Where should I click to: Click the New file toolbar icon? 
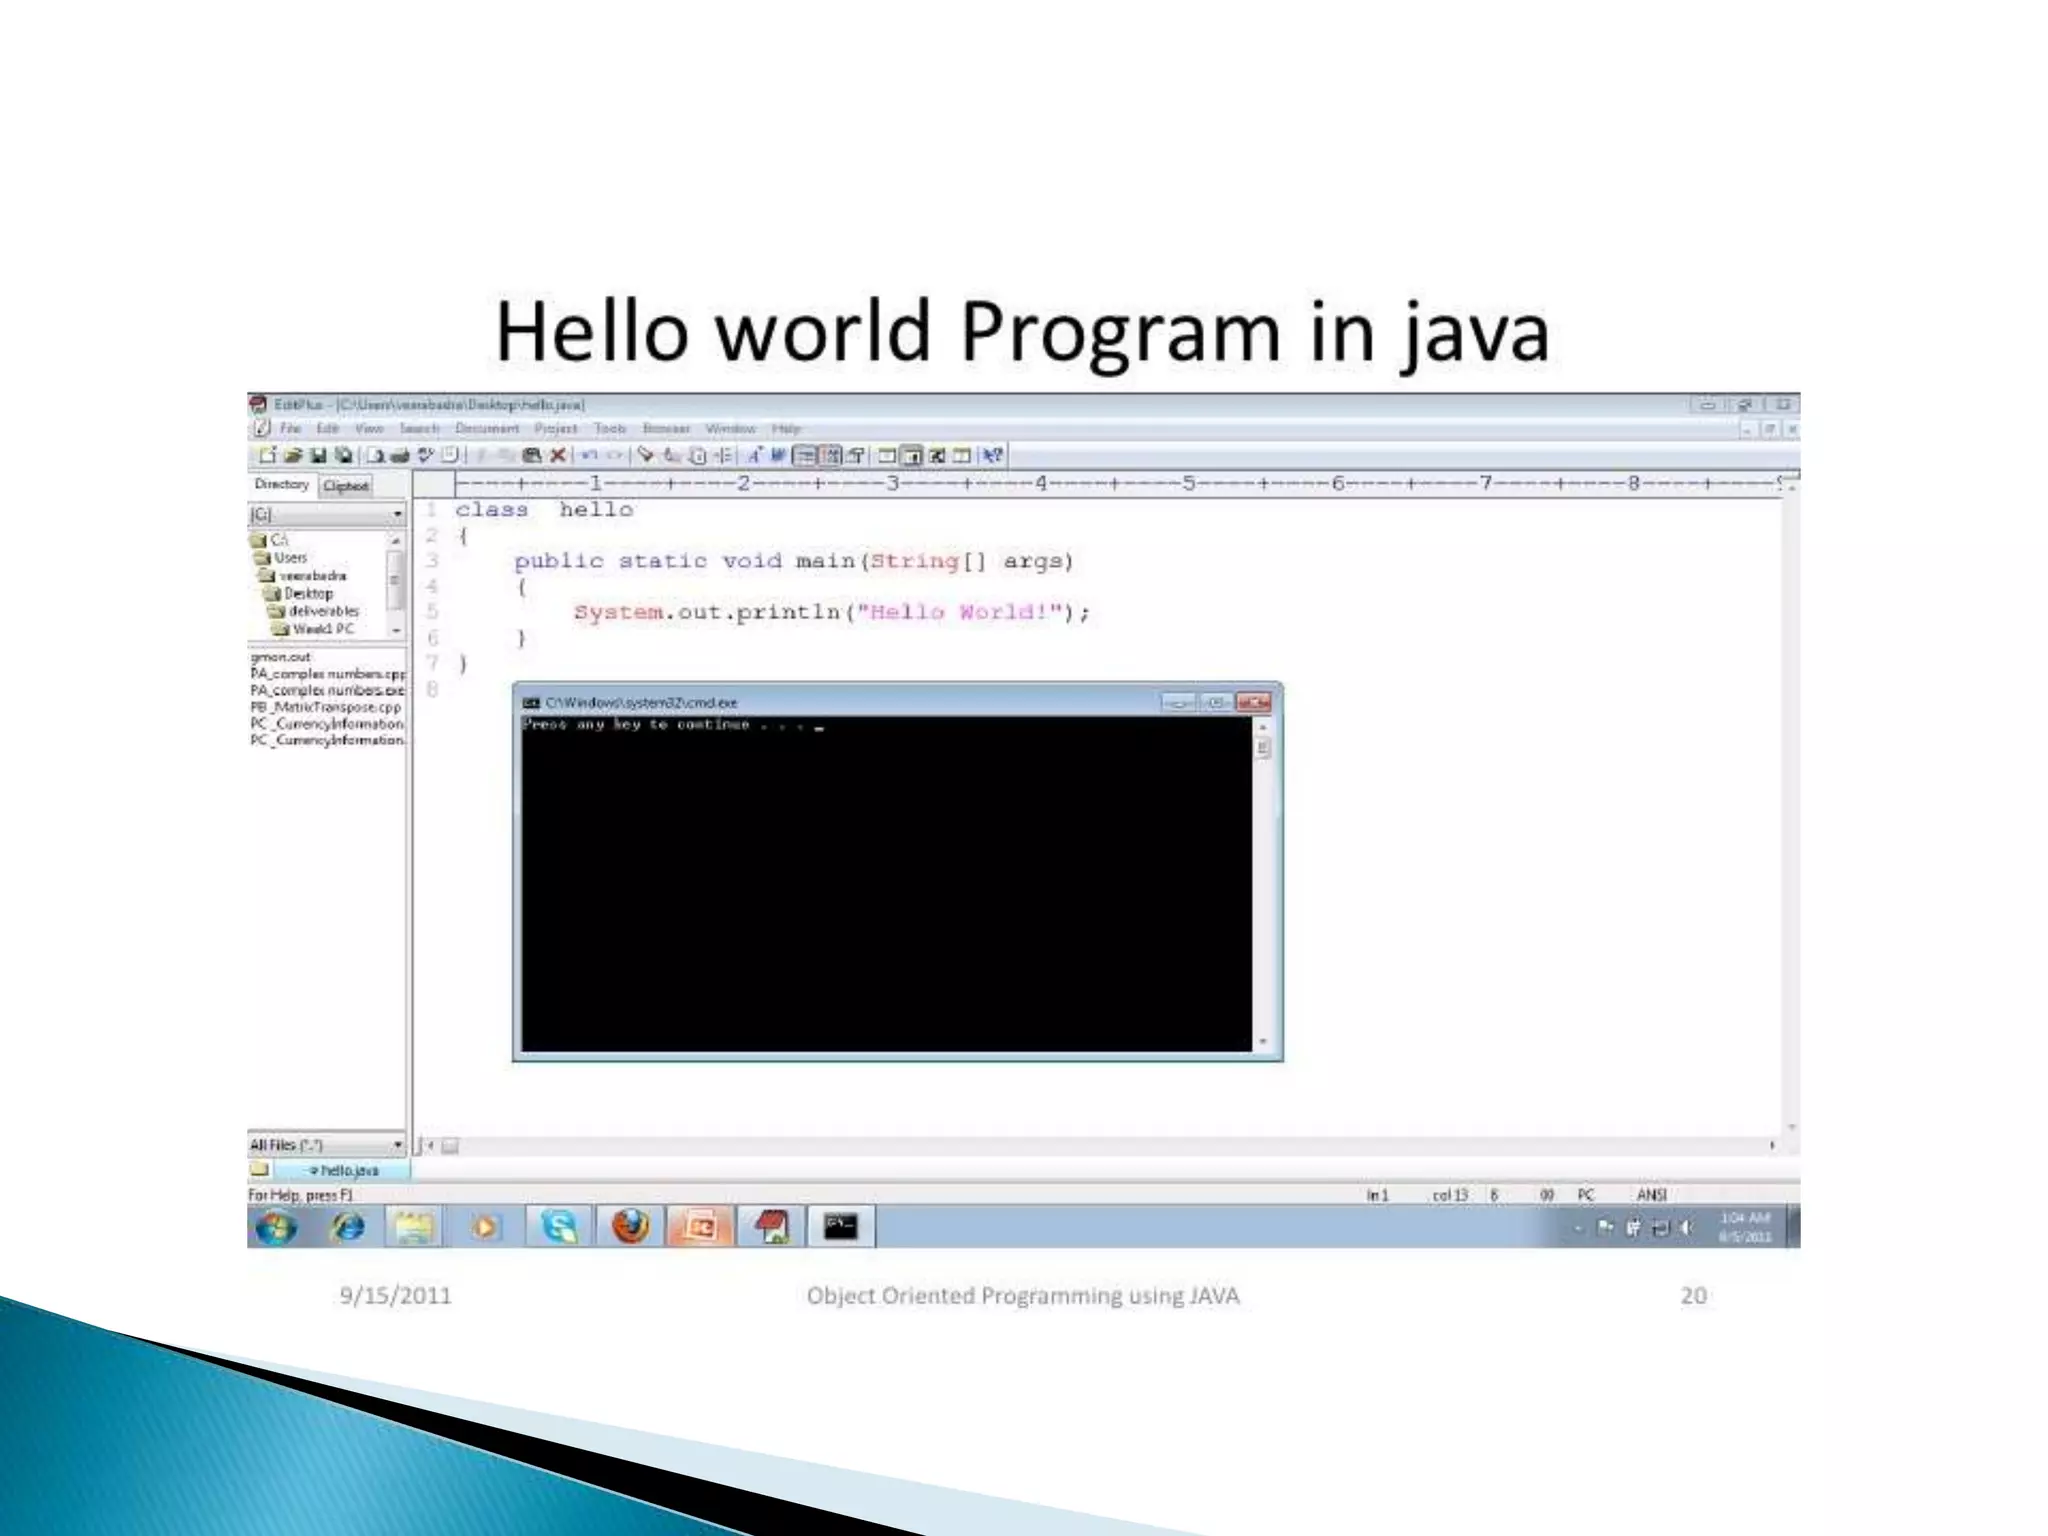(x=267, y=456)
